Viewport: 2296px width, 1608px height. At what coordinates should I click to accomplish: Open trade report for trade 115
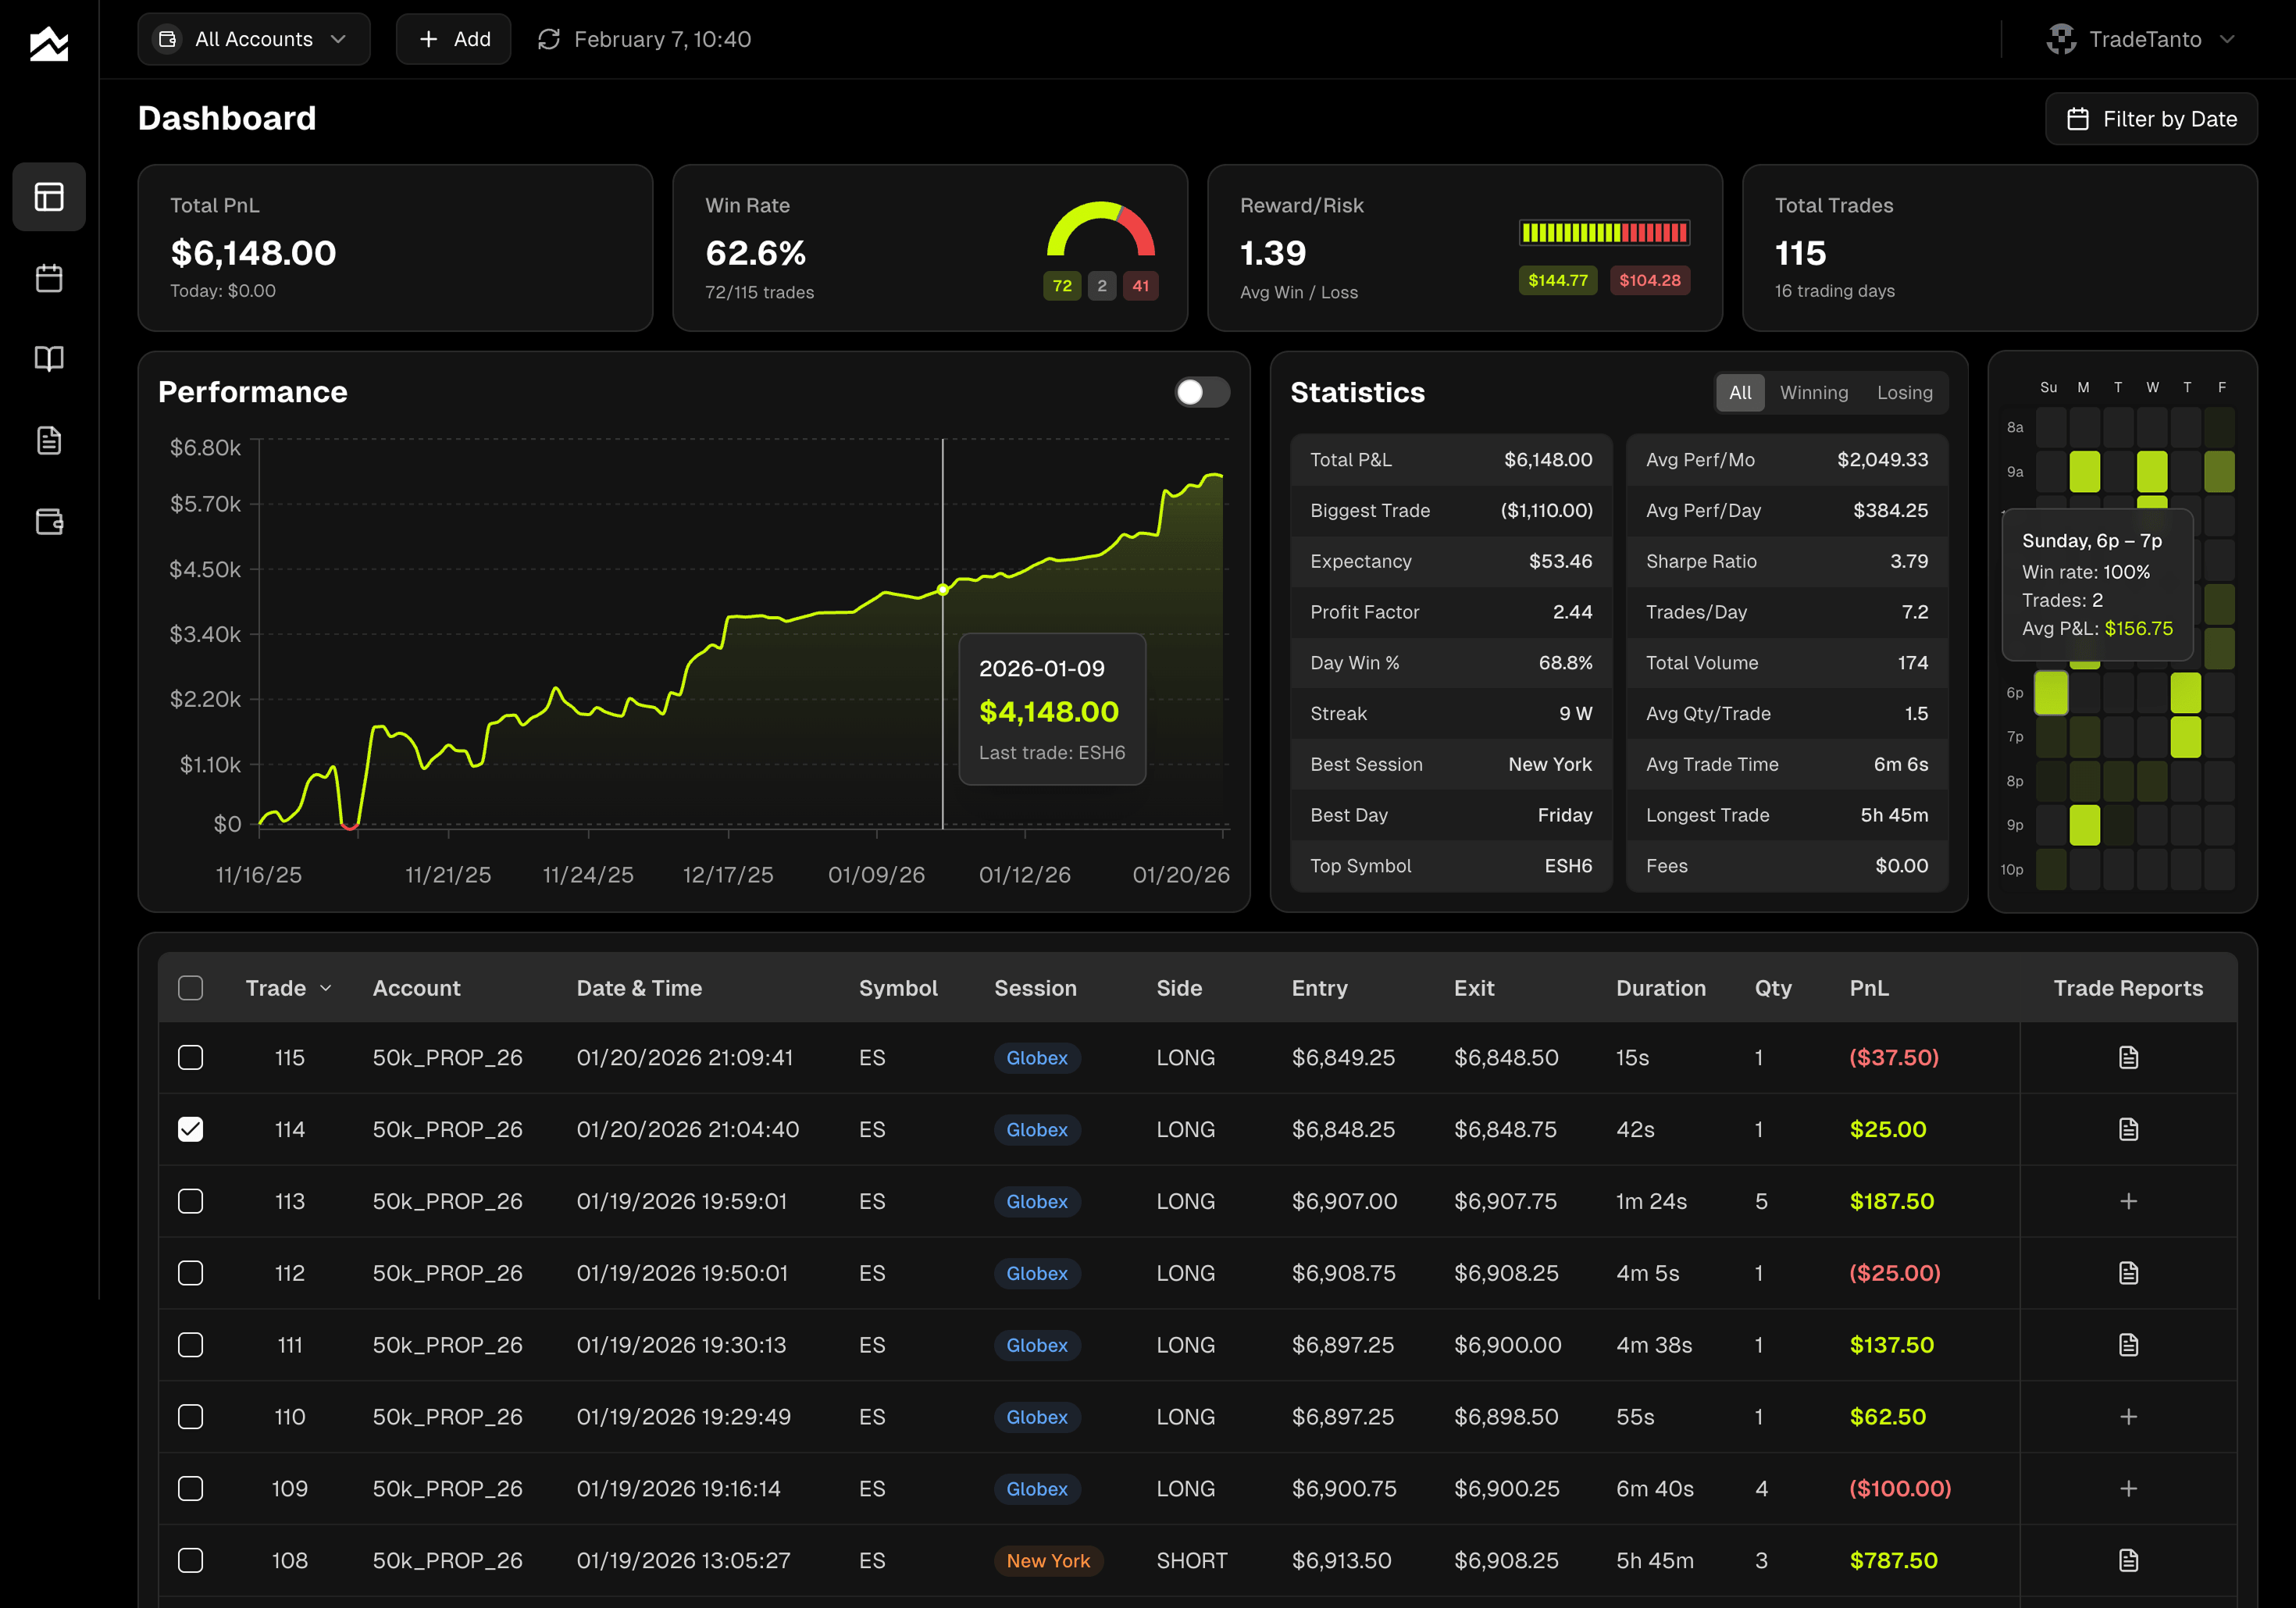point(2128,1057)
